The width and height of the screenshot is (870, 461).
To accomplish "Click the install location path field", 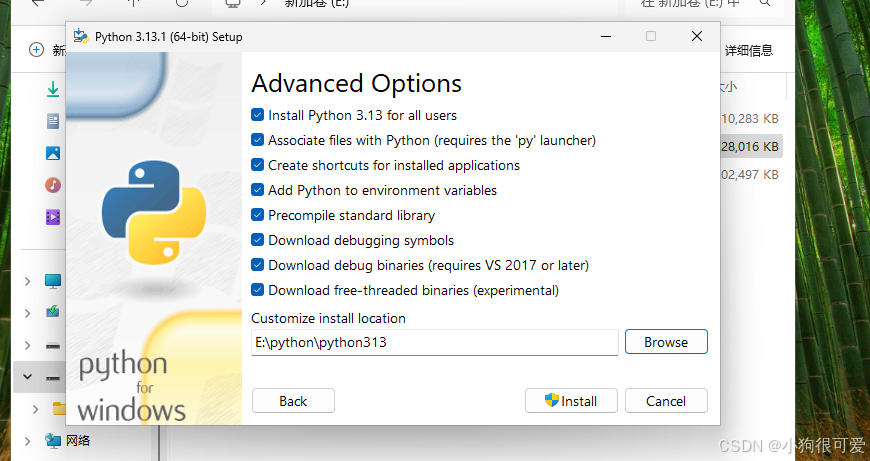I will pyautogui.click(x=434, y=342).
